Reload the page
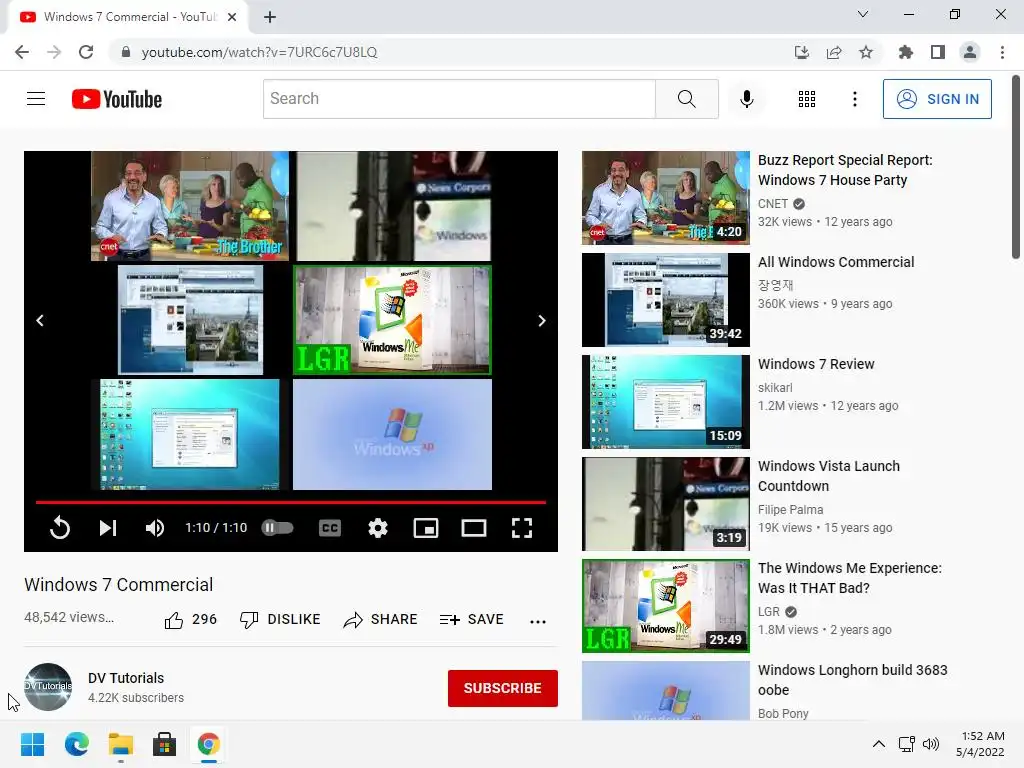 click(x=86, y=52)
